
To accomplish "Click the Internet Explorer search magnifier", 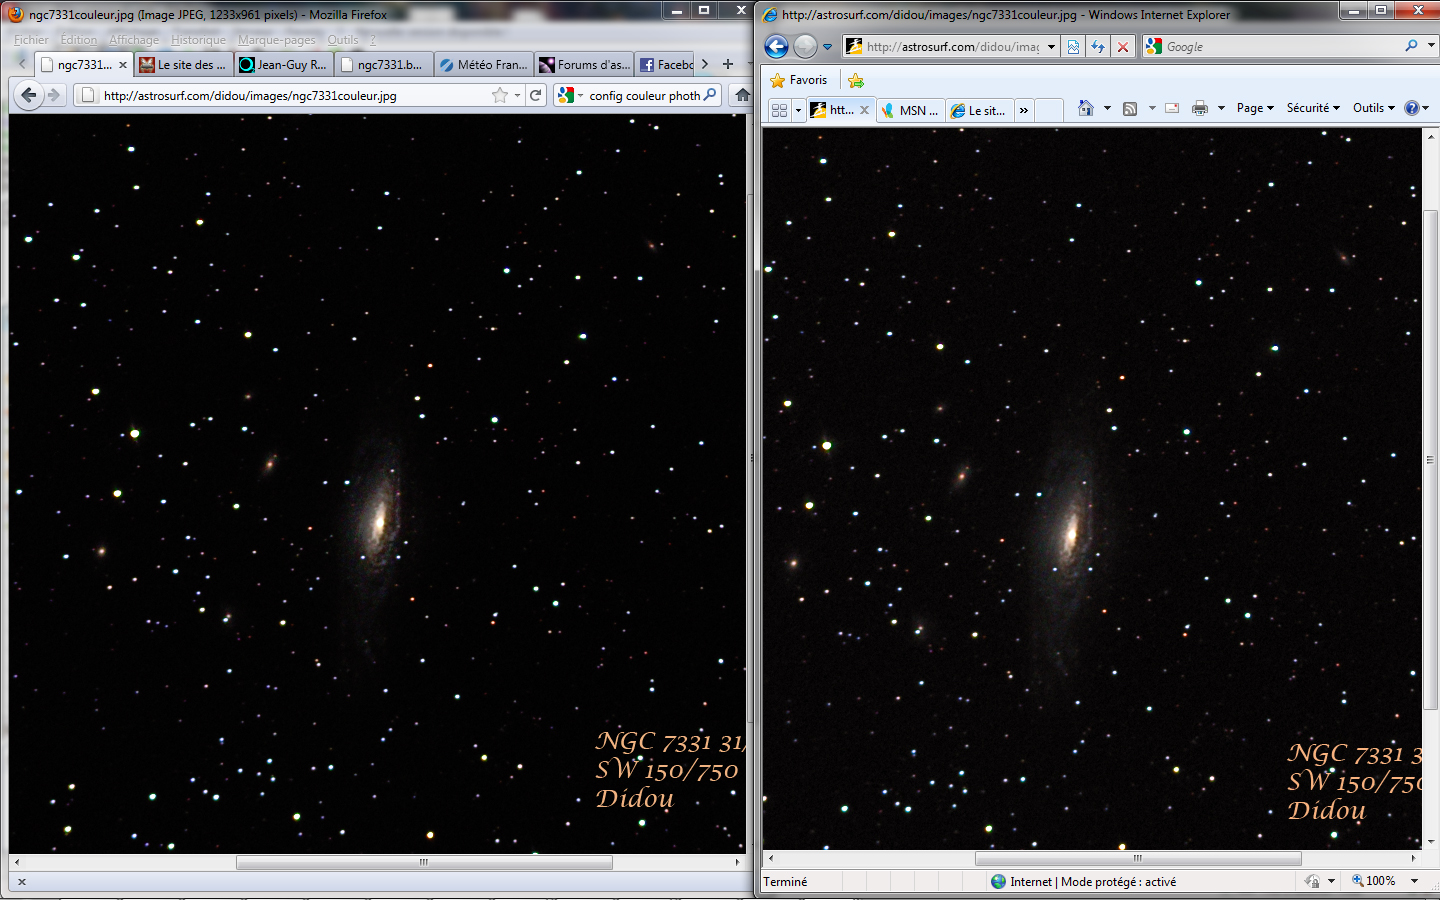I will [1411, 46].
